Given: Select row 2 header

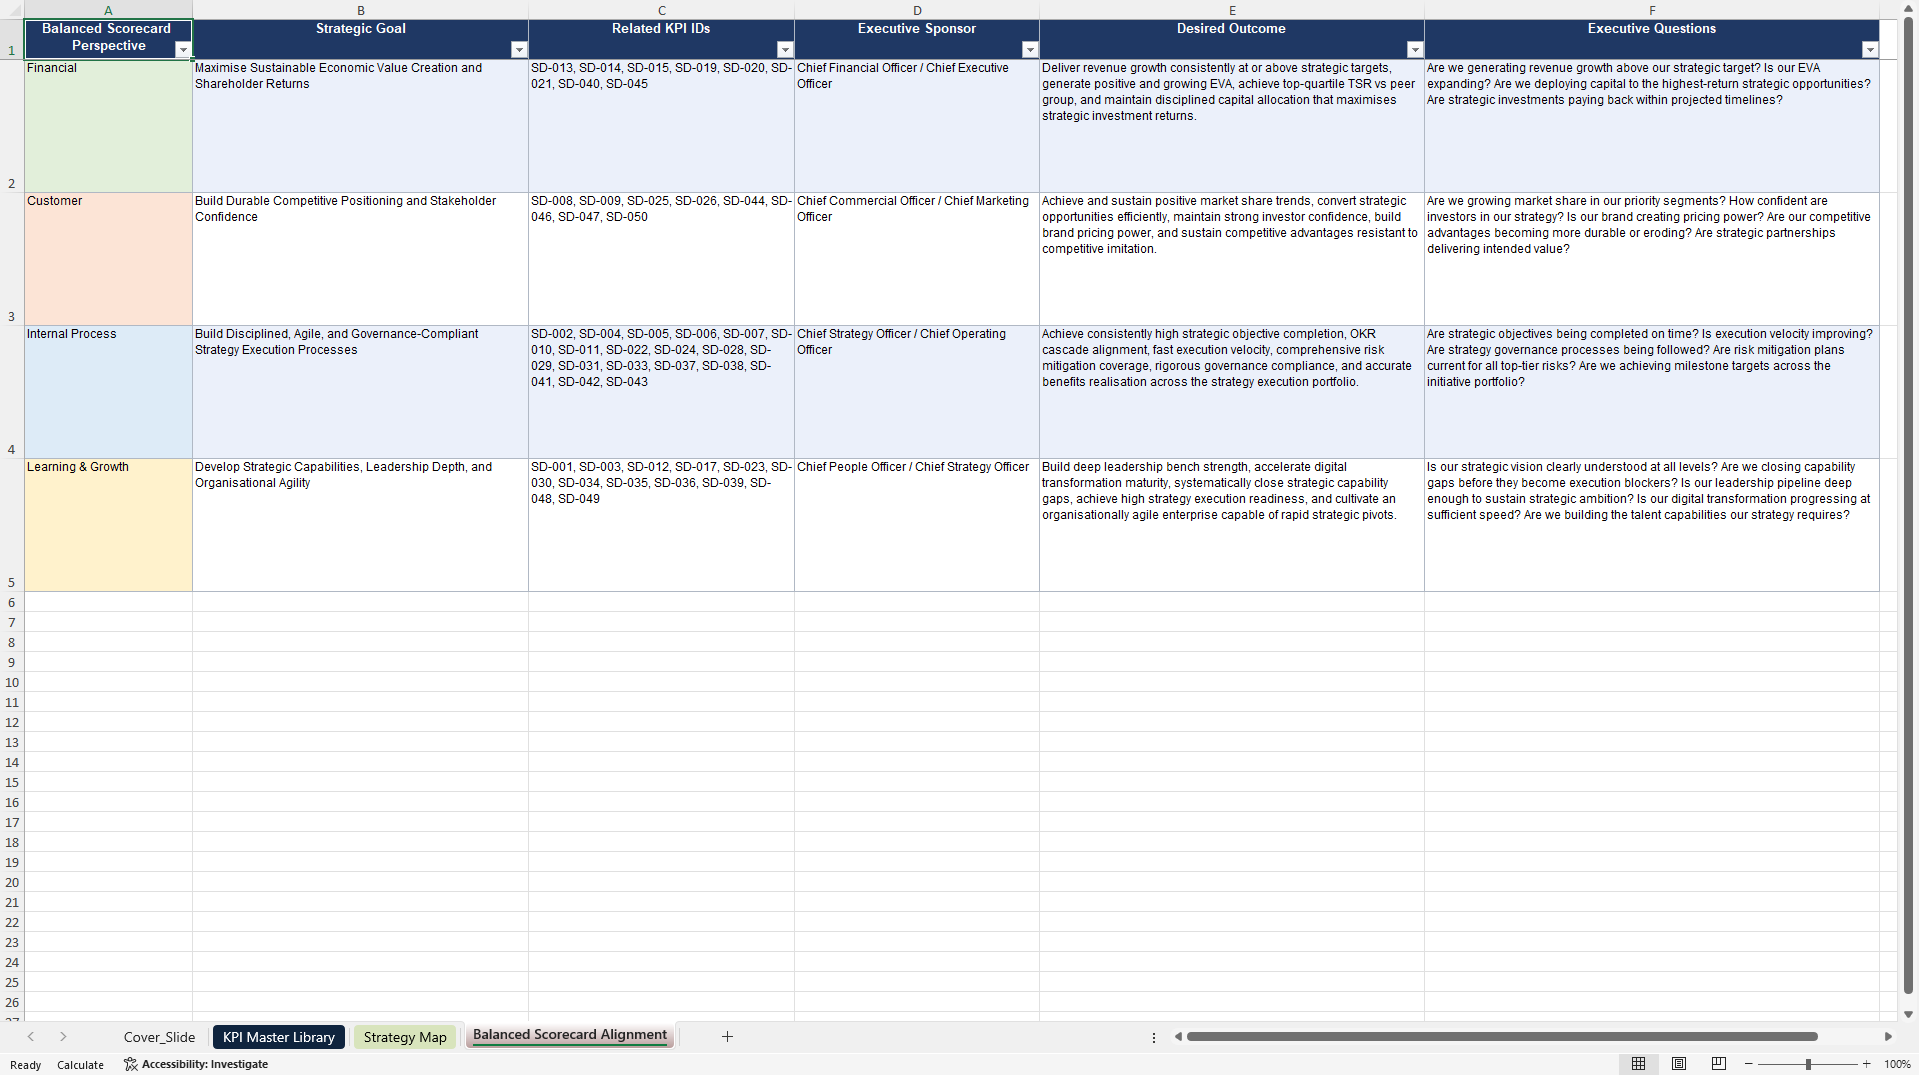Looking at the screenshot, I should click(12, 126).
